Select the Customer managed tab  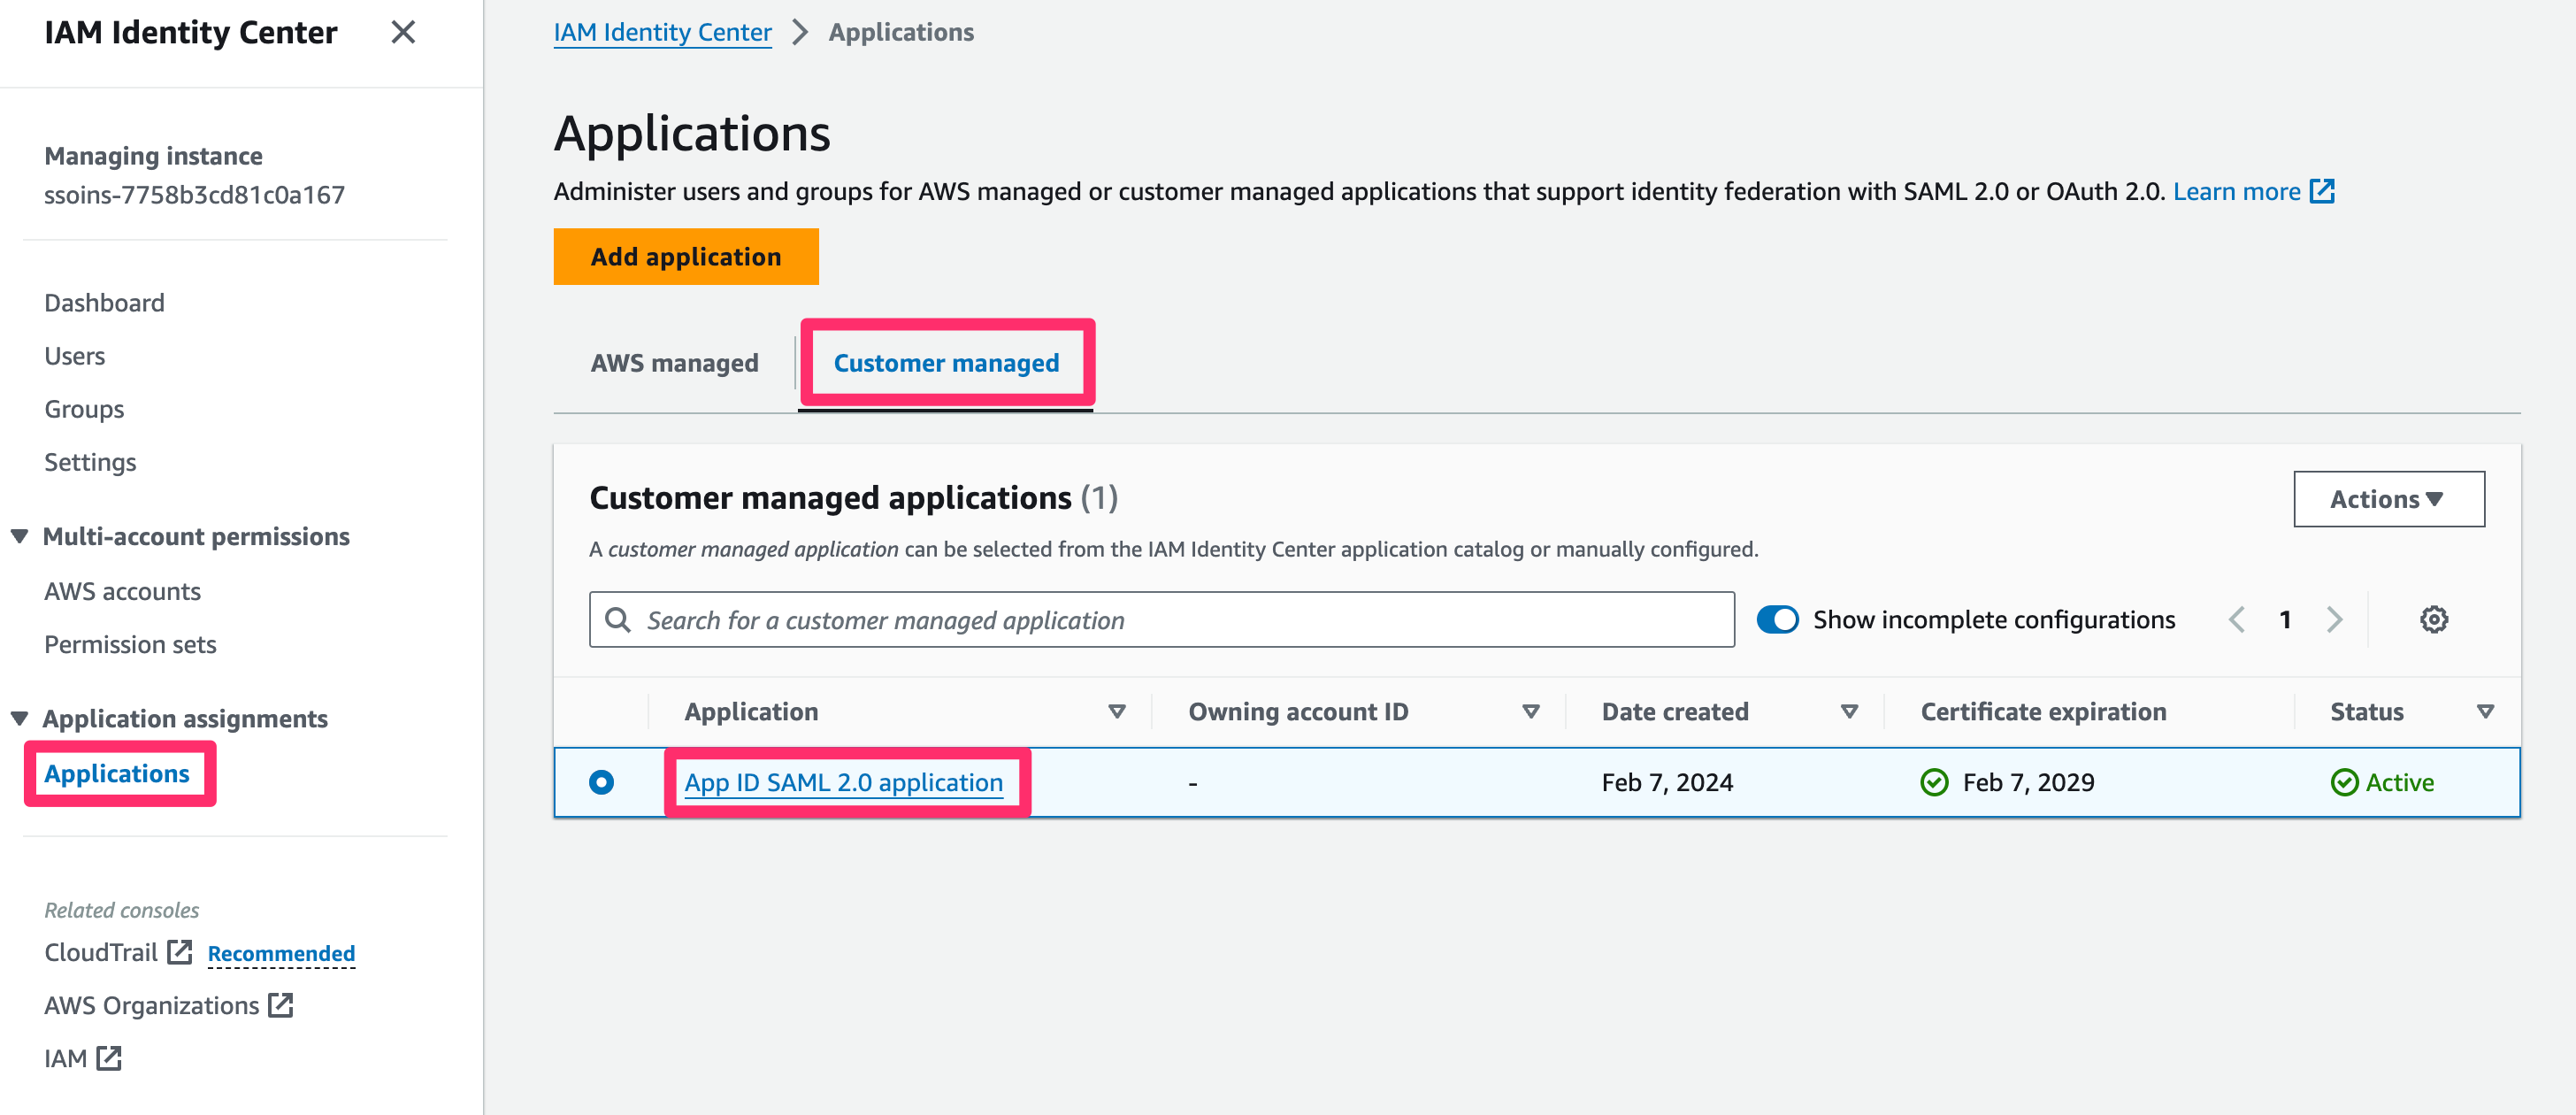click(946, 362)
